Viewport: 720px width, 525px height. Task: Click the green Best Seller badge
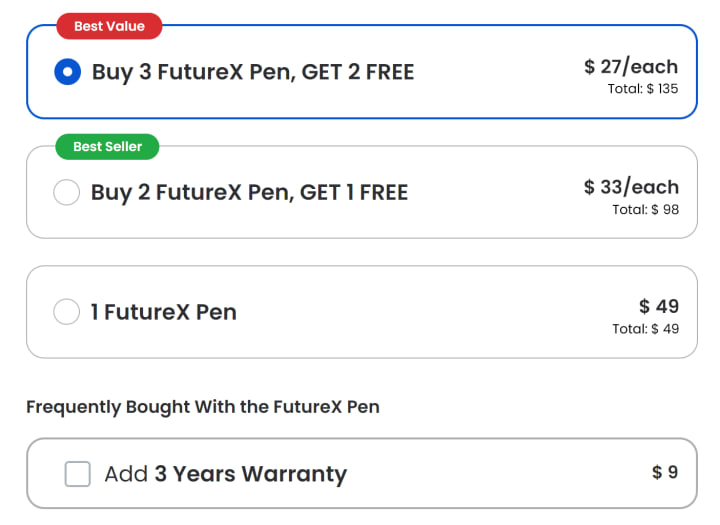108,147
